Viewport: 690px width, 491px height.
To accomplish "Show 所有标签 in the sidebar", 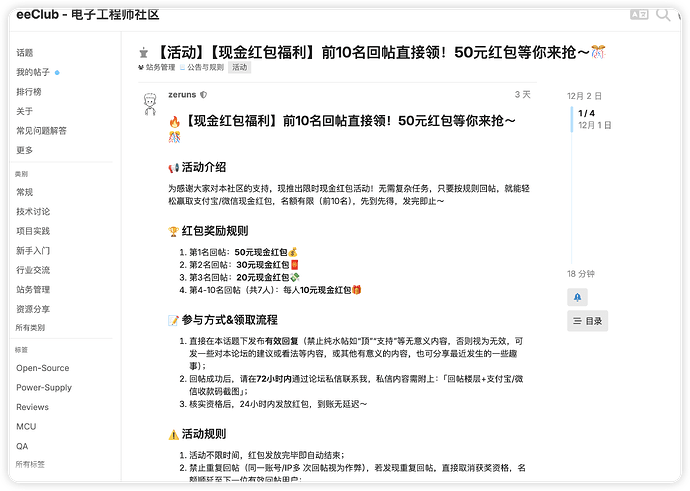I will coord(29,464).
